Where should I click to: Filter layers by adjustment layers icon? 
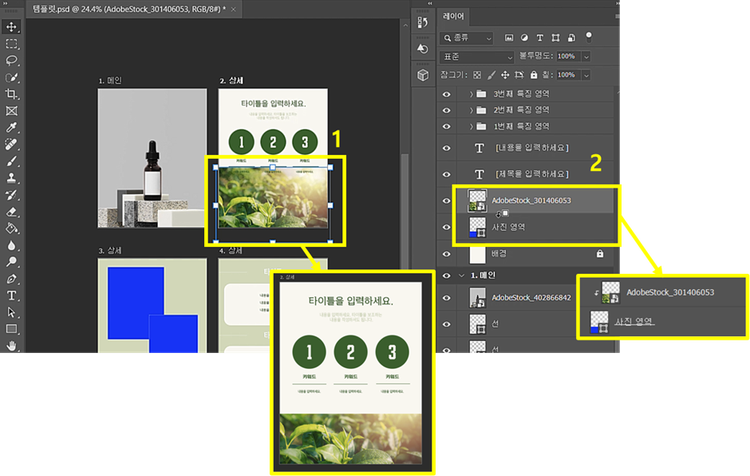(524, 37)
